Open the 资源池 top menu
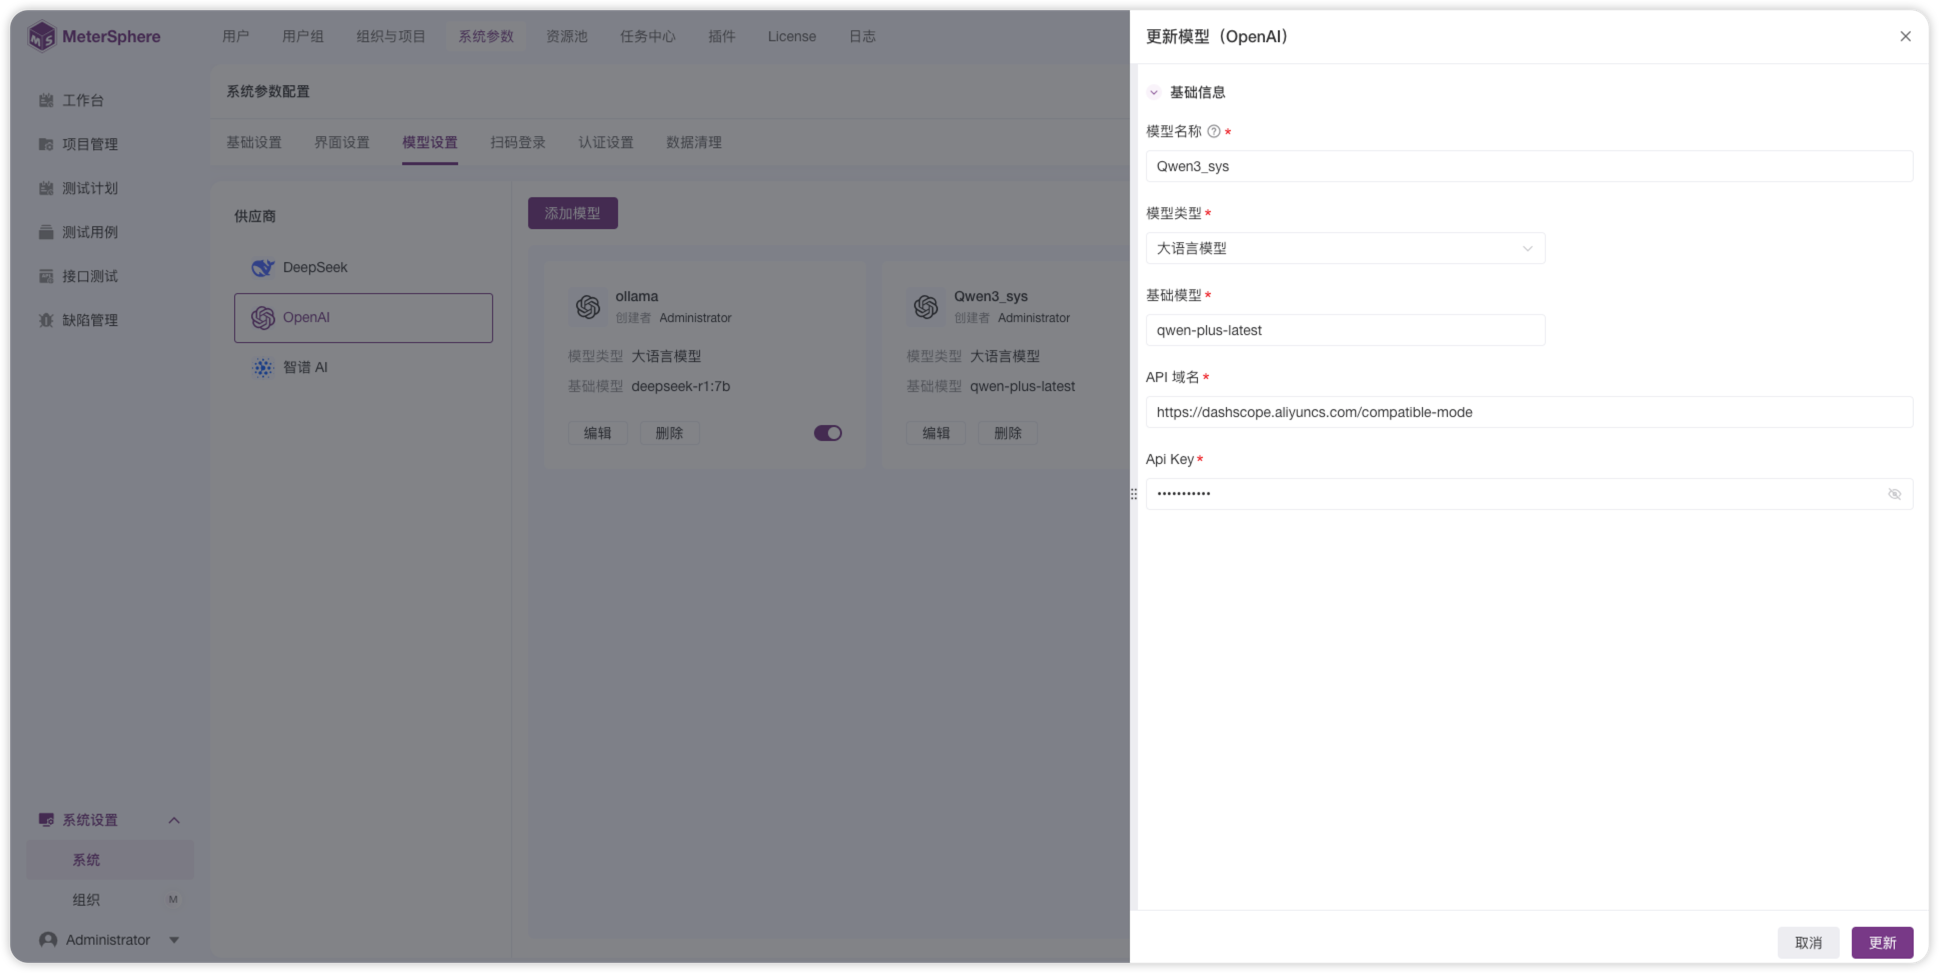 click(x=567, y=36)
